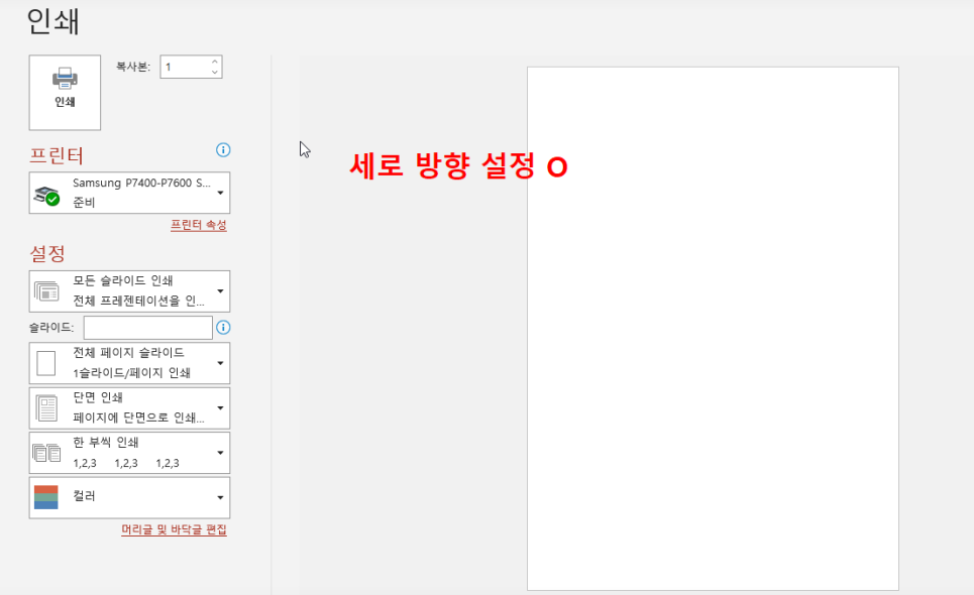Expand the 전체 페이지 슬라이드 dropdown arrow
The image size is (974, 595).
tap(219, 363)
